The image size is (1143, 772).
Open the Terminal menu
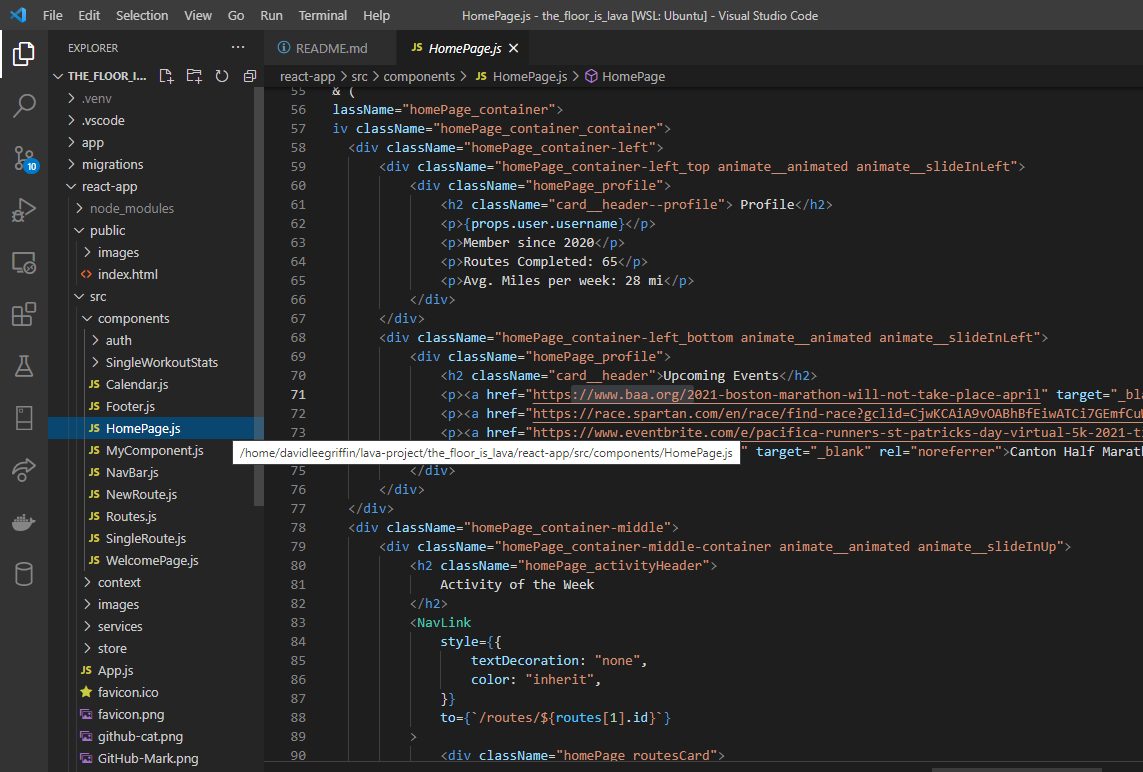(x=323, y=16)
